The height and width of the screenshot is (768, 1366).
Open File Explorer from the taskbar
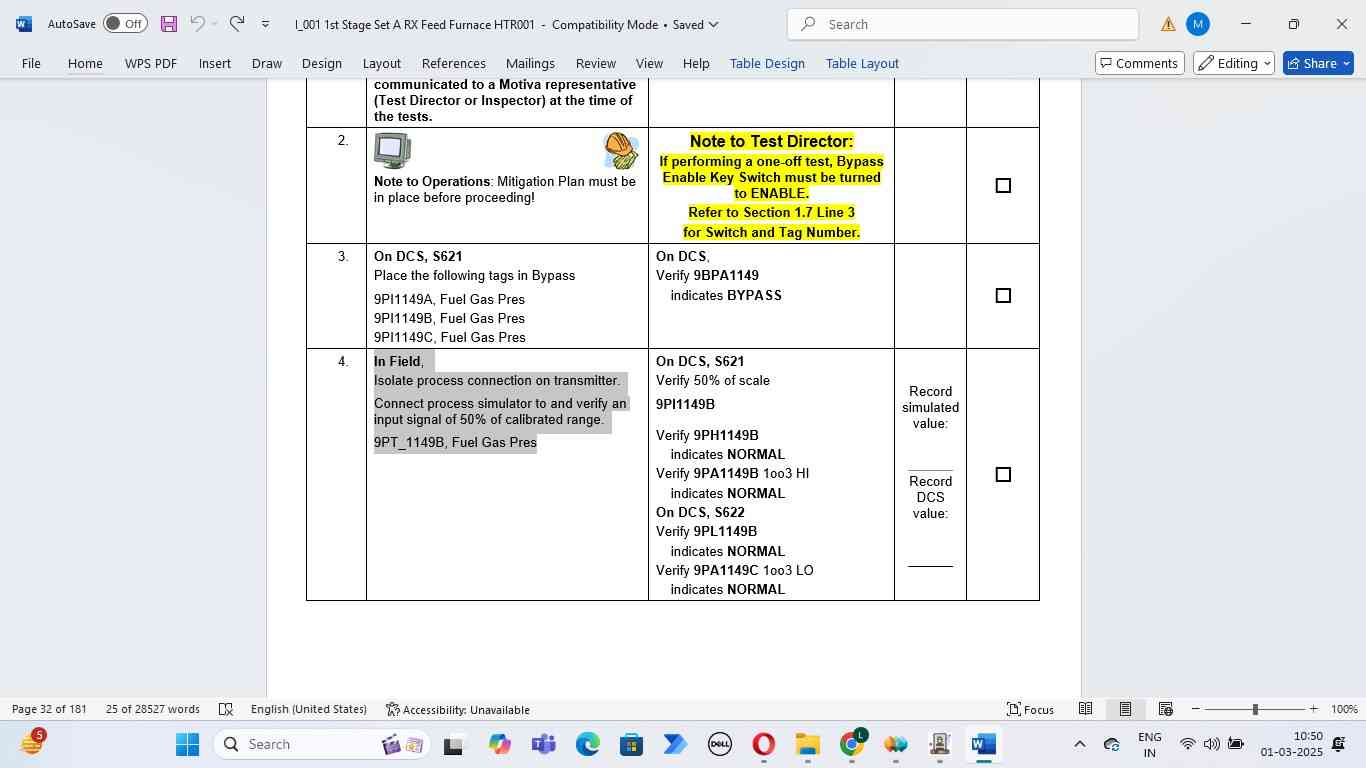pyautogui.click(x=807, y=744)
